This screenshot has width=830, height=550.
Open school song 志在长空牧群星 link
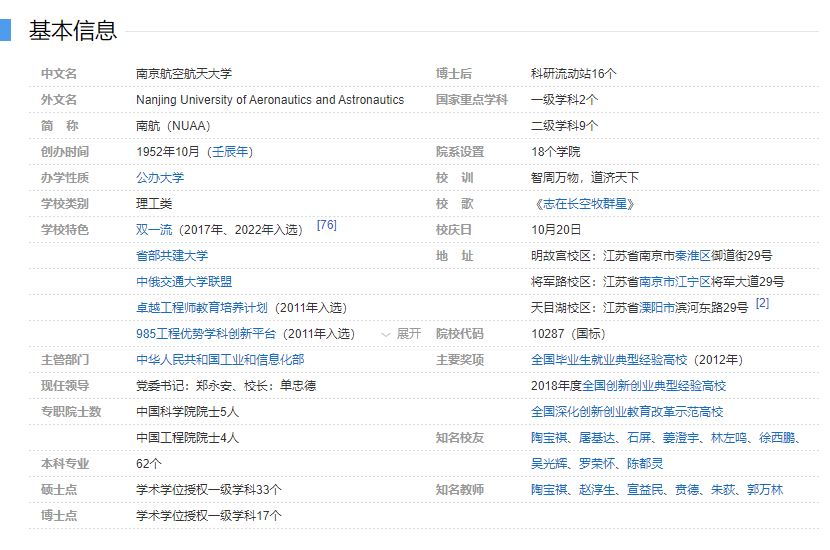(x=585, y=204)
